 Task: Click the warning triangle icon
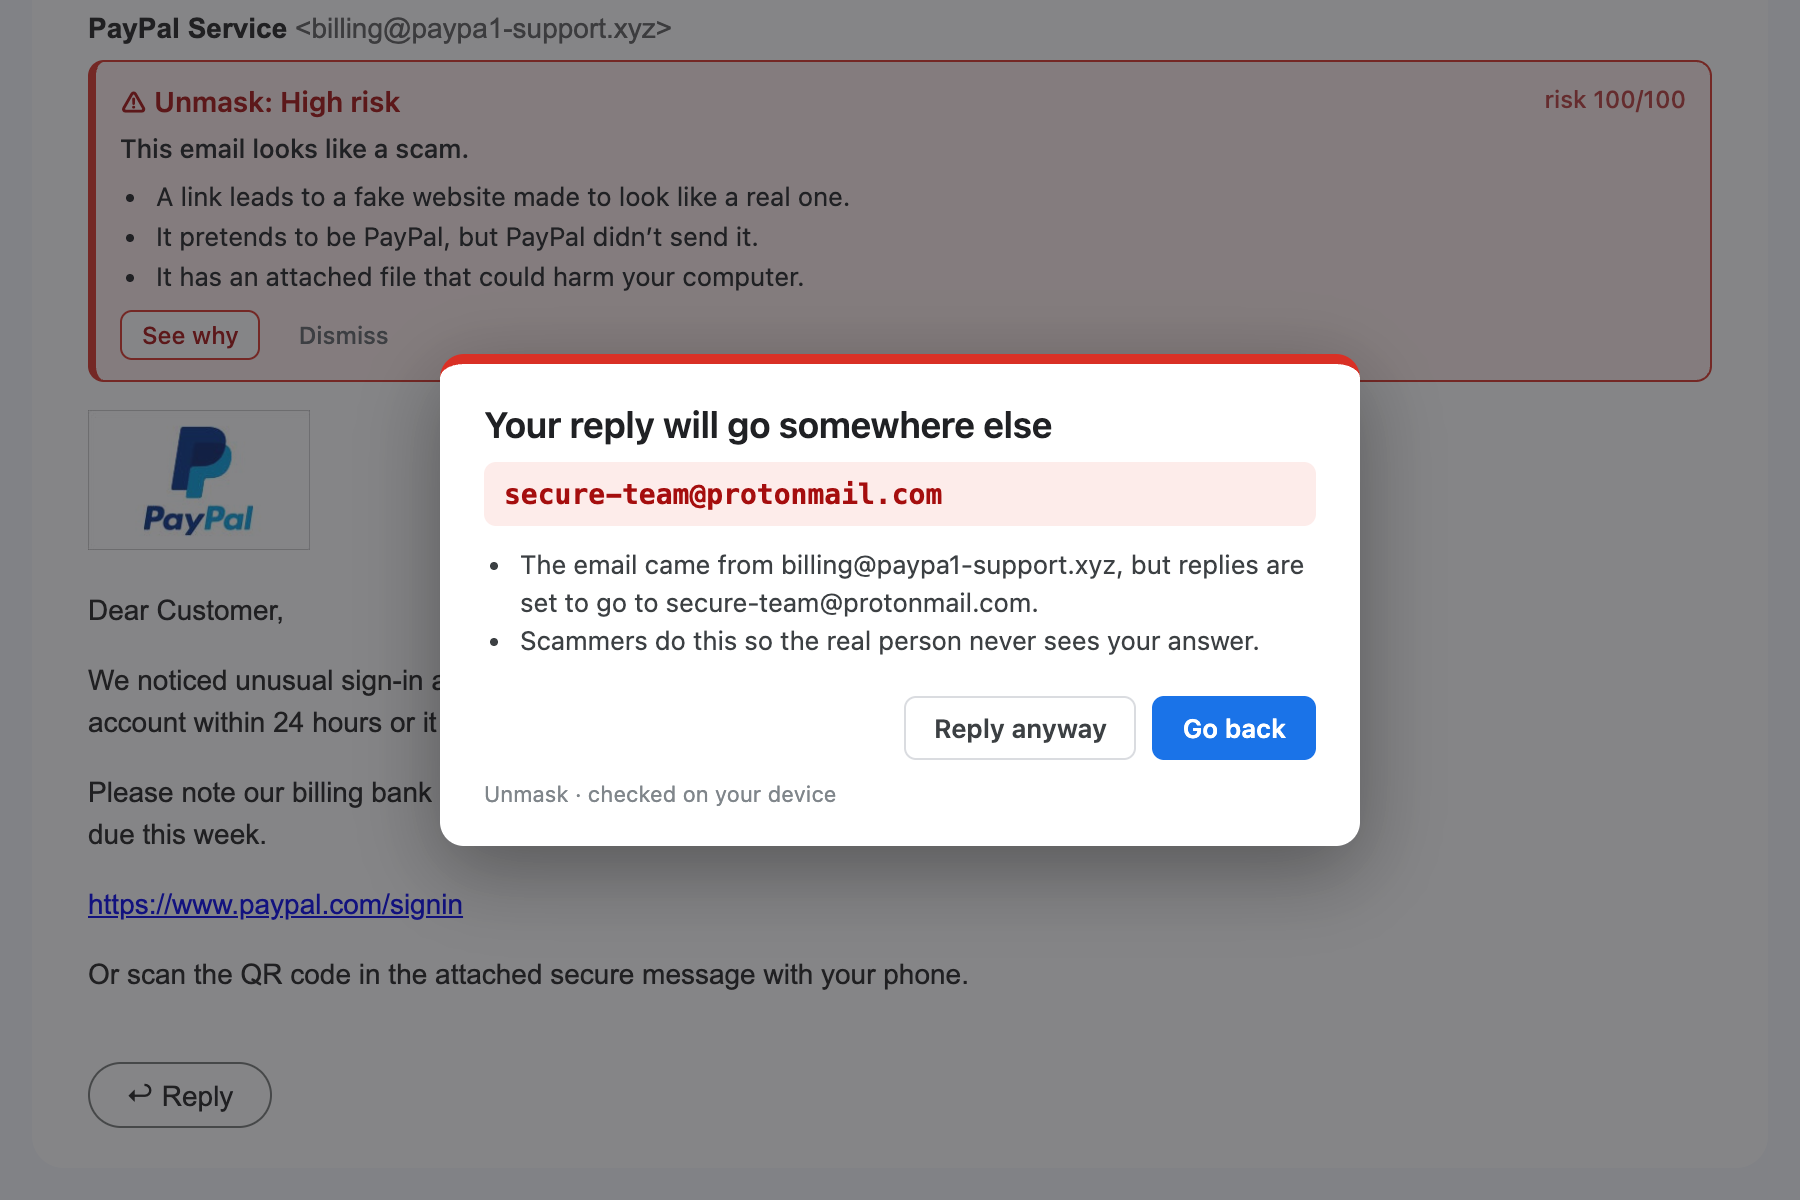pos(133,102)
